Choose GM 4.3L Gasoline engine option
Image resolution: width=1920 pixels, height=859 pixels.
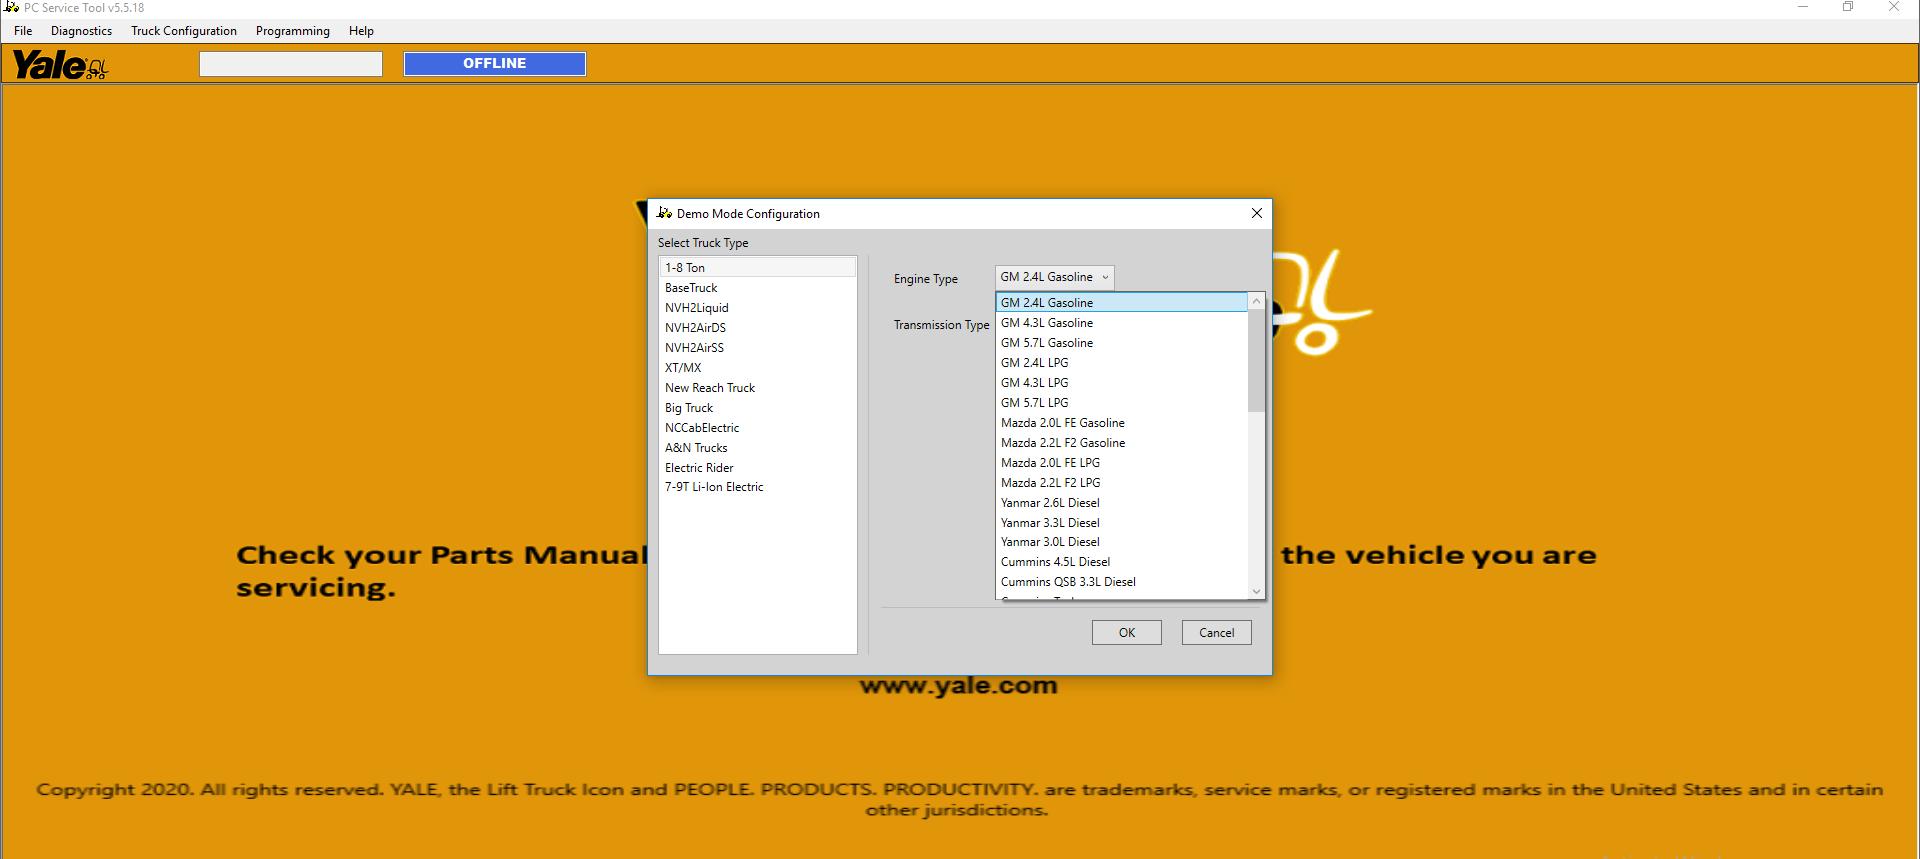click(x=1122, y=323)
